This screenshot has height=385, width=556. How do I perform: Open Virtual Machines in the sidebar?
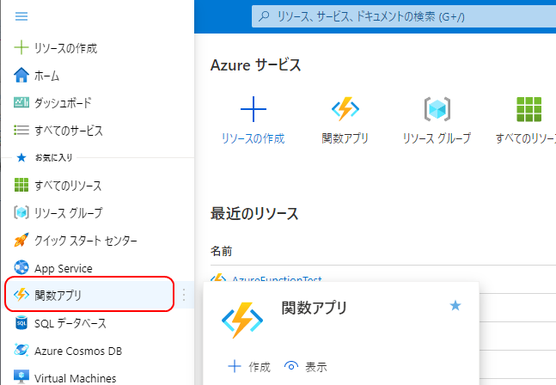(x=65, y=378)
